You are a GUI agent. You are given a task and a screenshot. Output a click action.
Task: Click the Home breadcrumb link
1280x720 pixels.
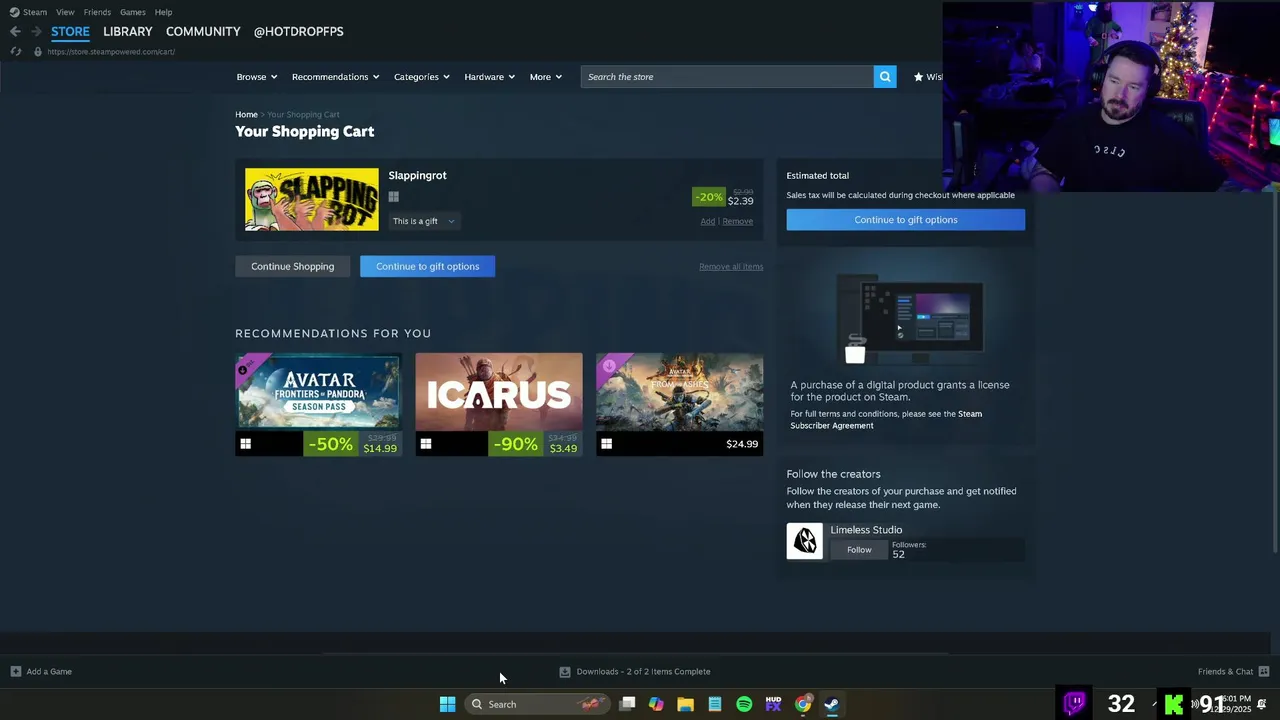(246, 114)
